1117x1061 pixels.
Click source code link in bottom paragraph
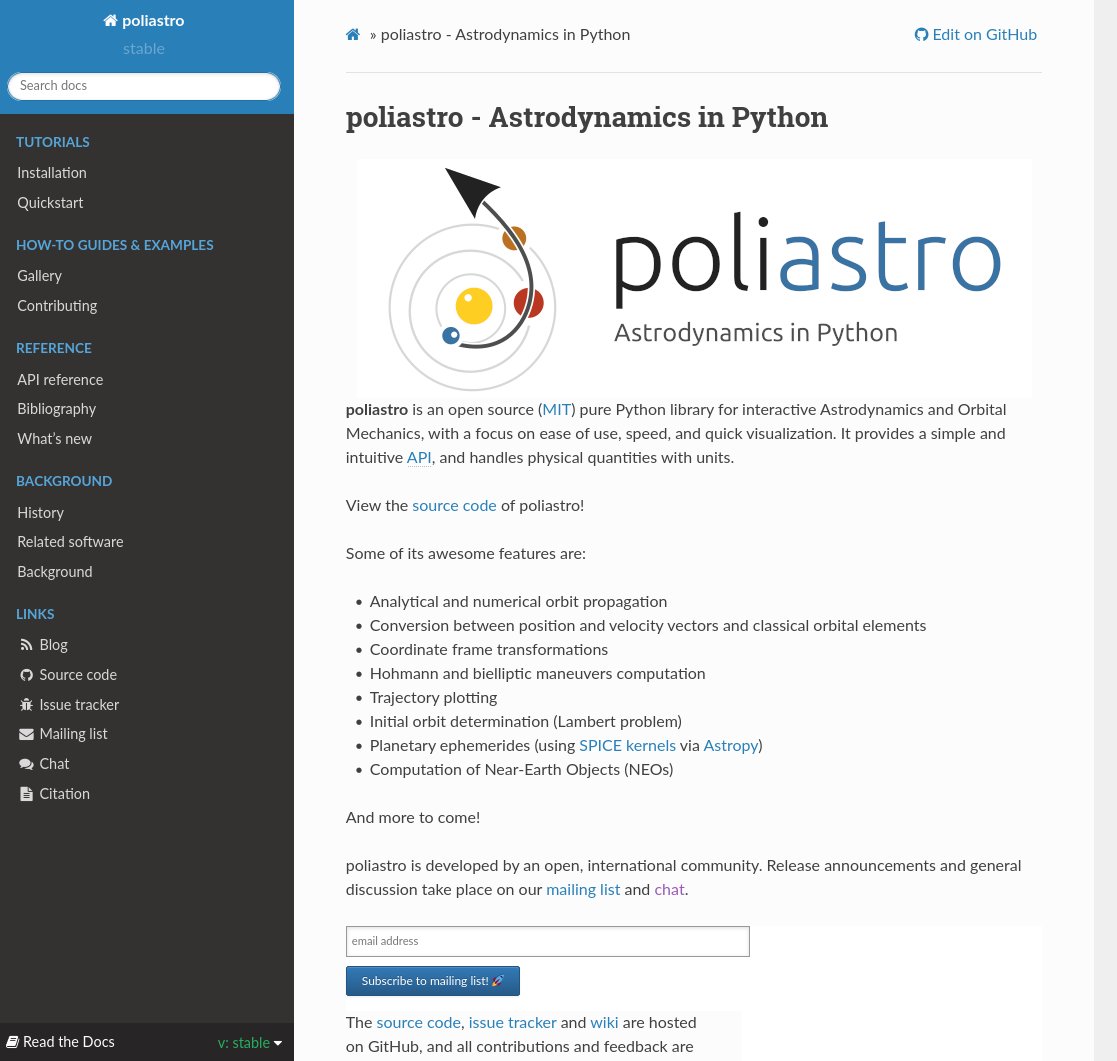418,1023
